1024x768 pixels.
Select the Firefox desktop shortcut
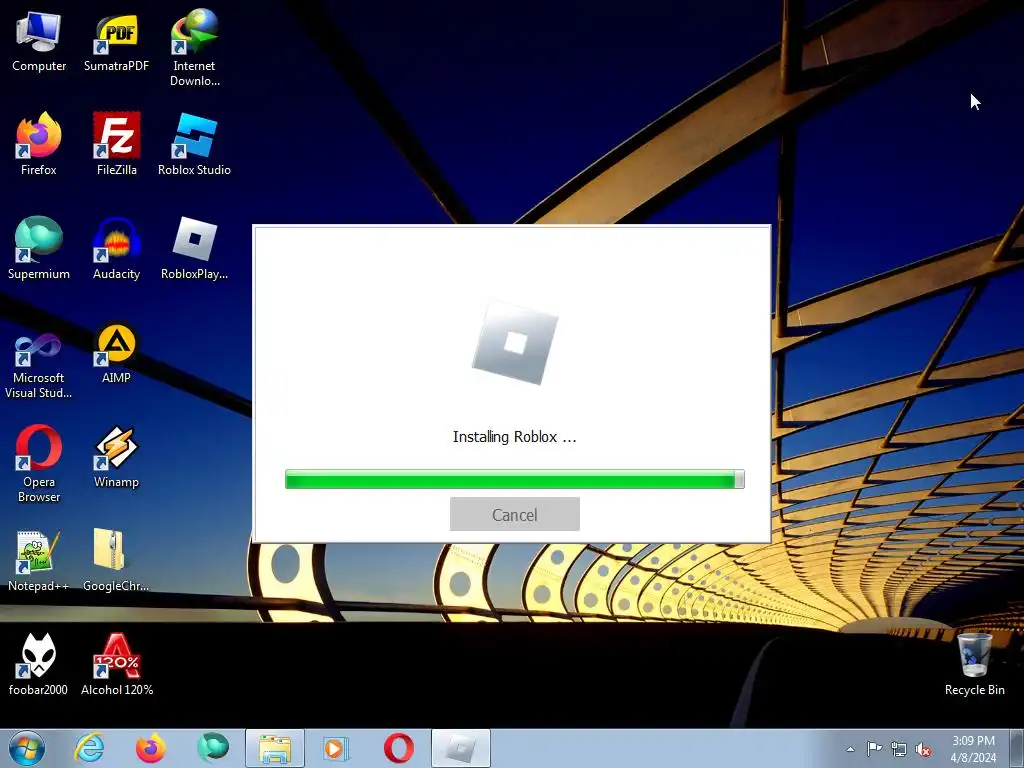39,144
